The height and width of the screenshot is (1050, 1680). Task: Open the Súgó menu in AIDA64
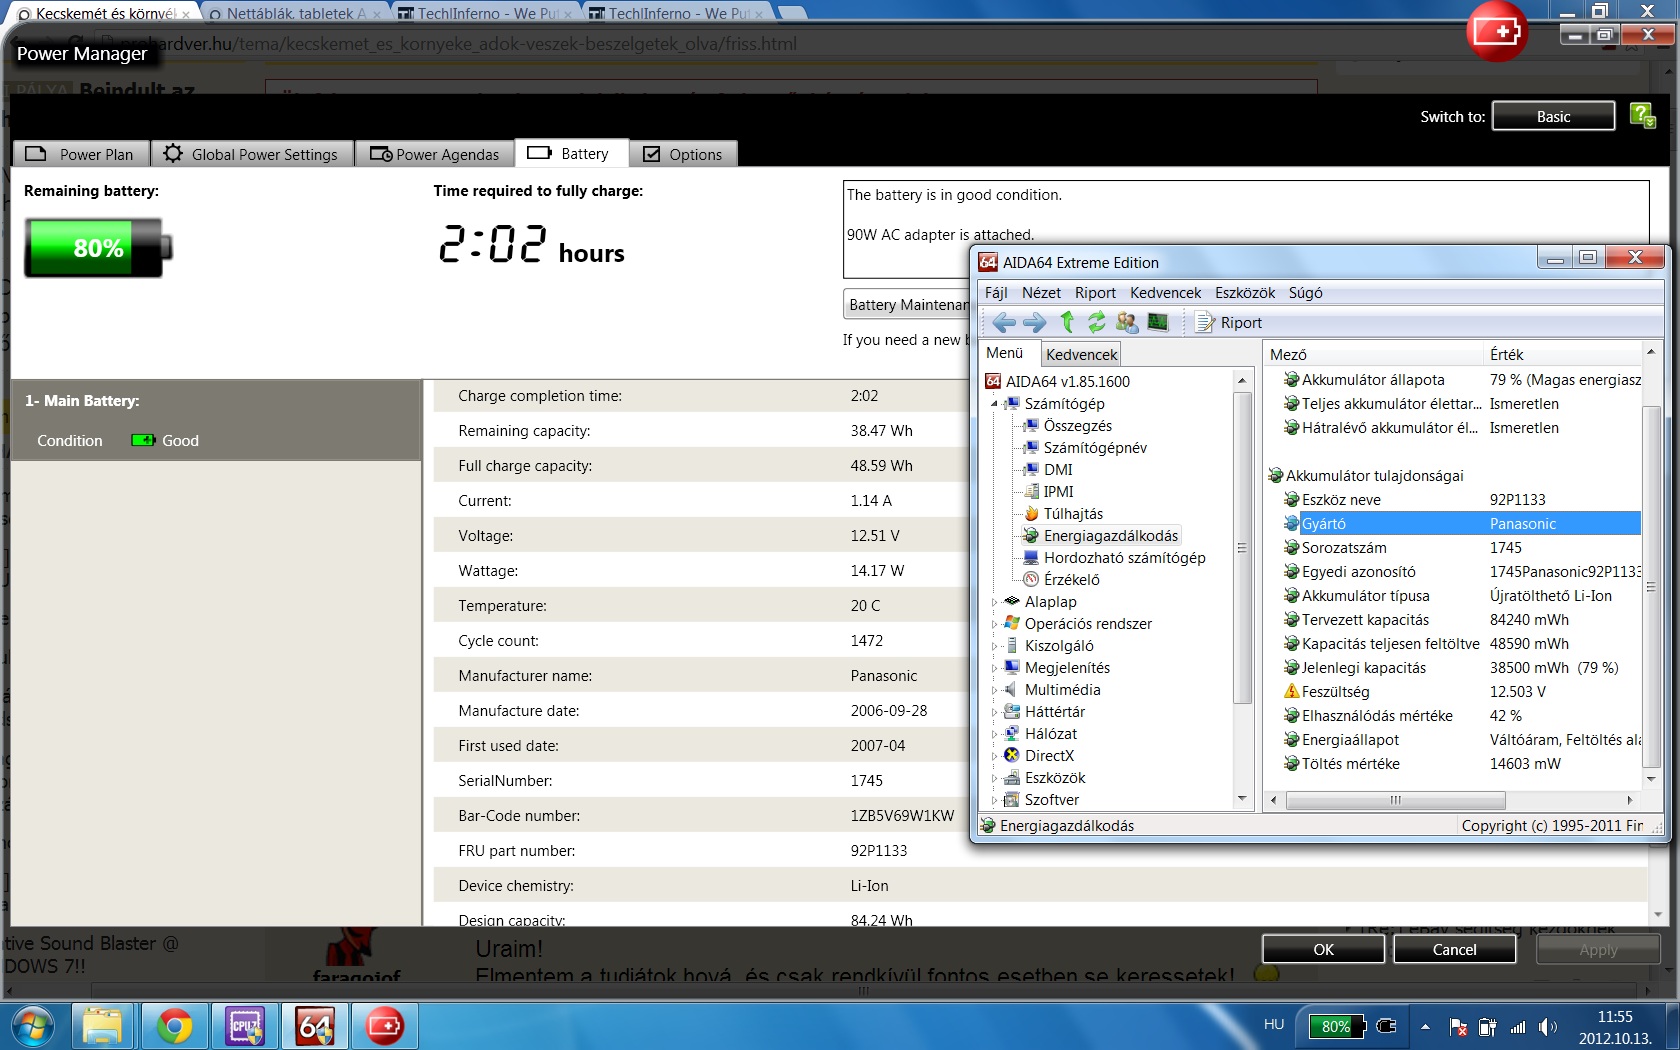1305,292
